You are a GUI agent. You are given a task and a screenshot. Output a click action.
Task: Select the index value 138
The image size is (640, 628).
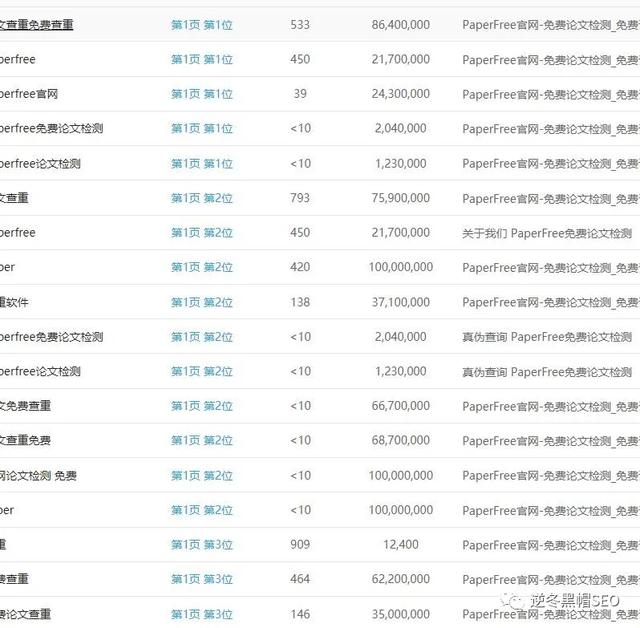[x=300, y=302]
